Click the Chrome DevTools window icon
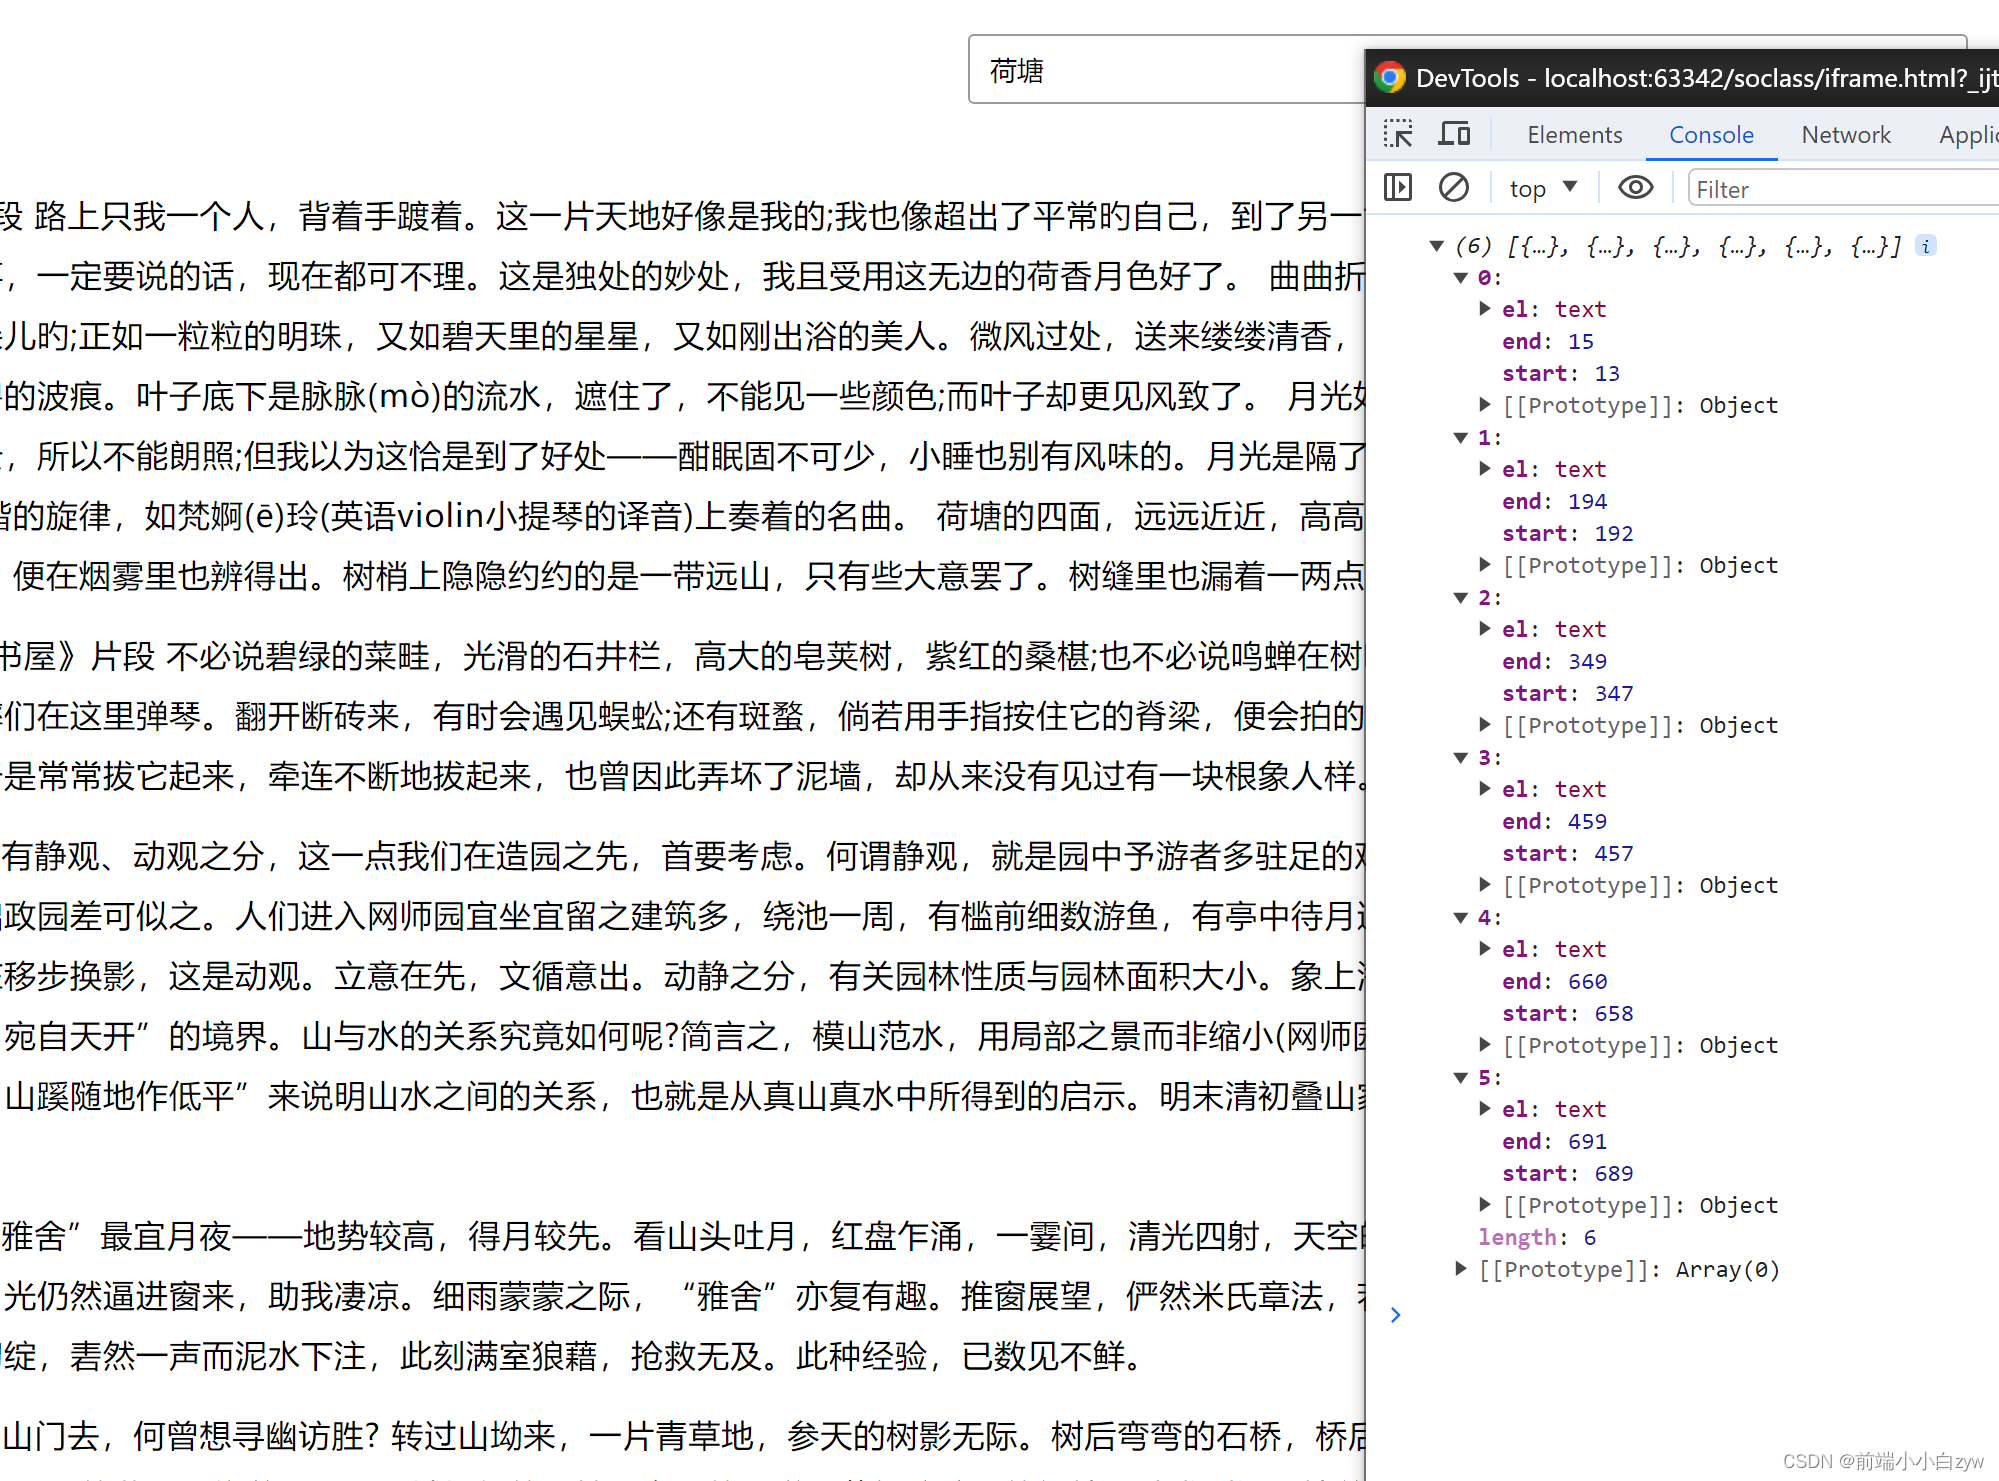1999x1481 pixels. (x=1389, y=78)
